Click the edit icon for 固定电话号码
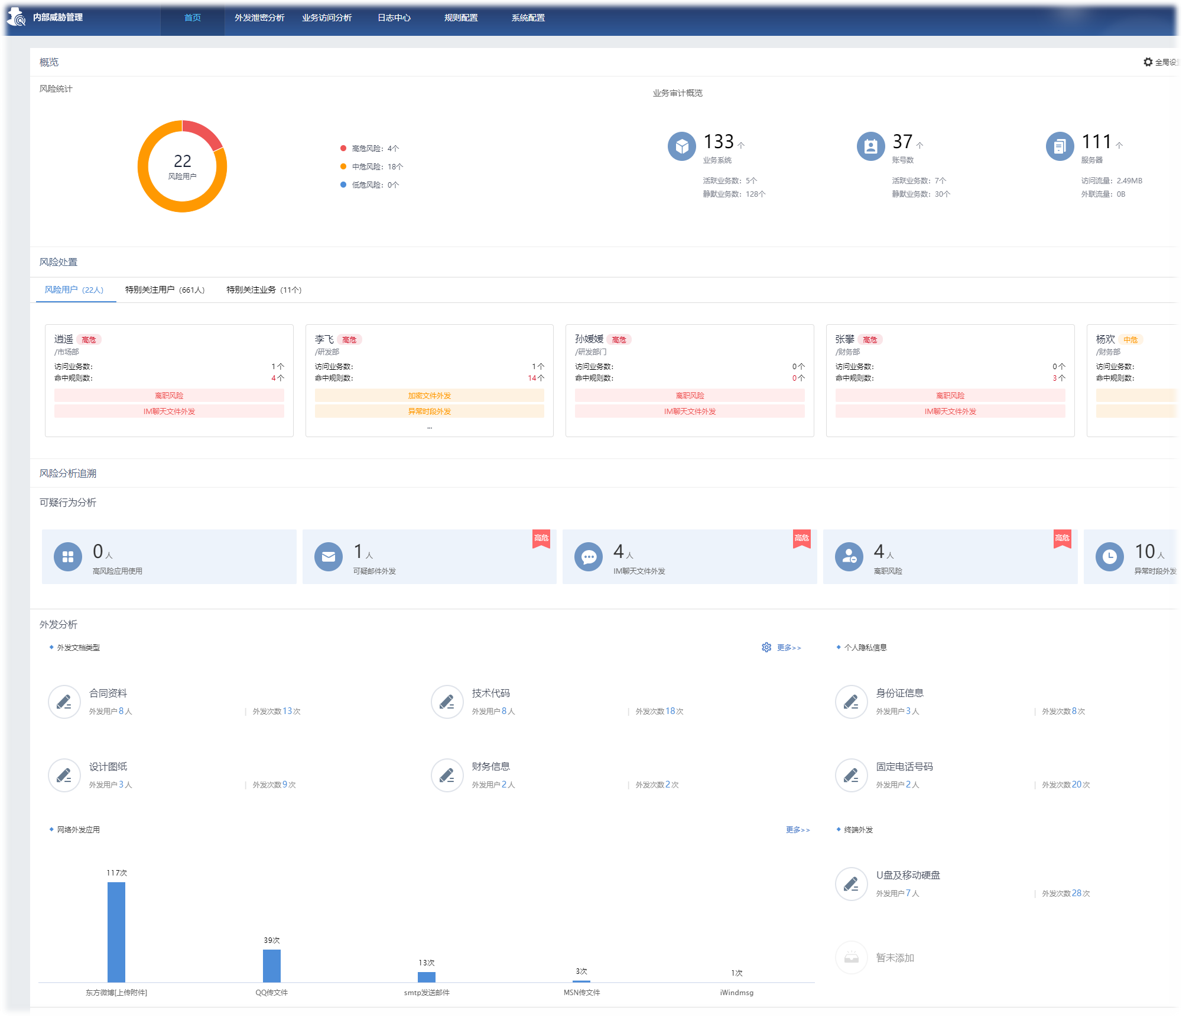The image size is (1182, 1017). click(851, 775)
